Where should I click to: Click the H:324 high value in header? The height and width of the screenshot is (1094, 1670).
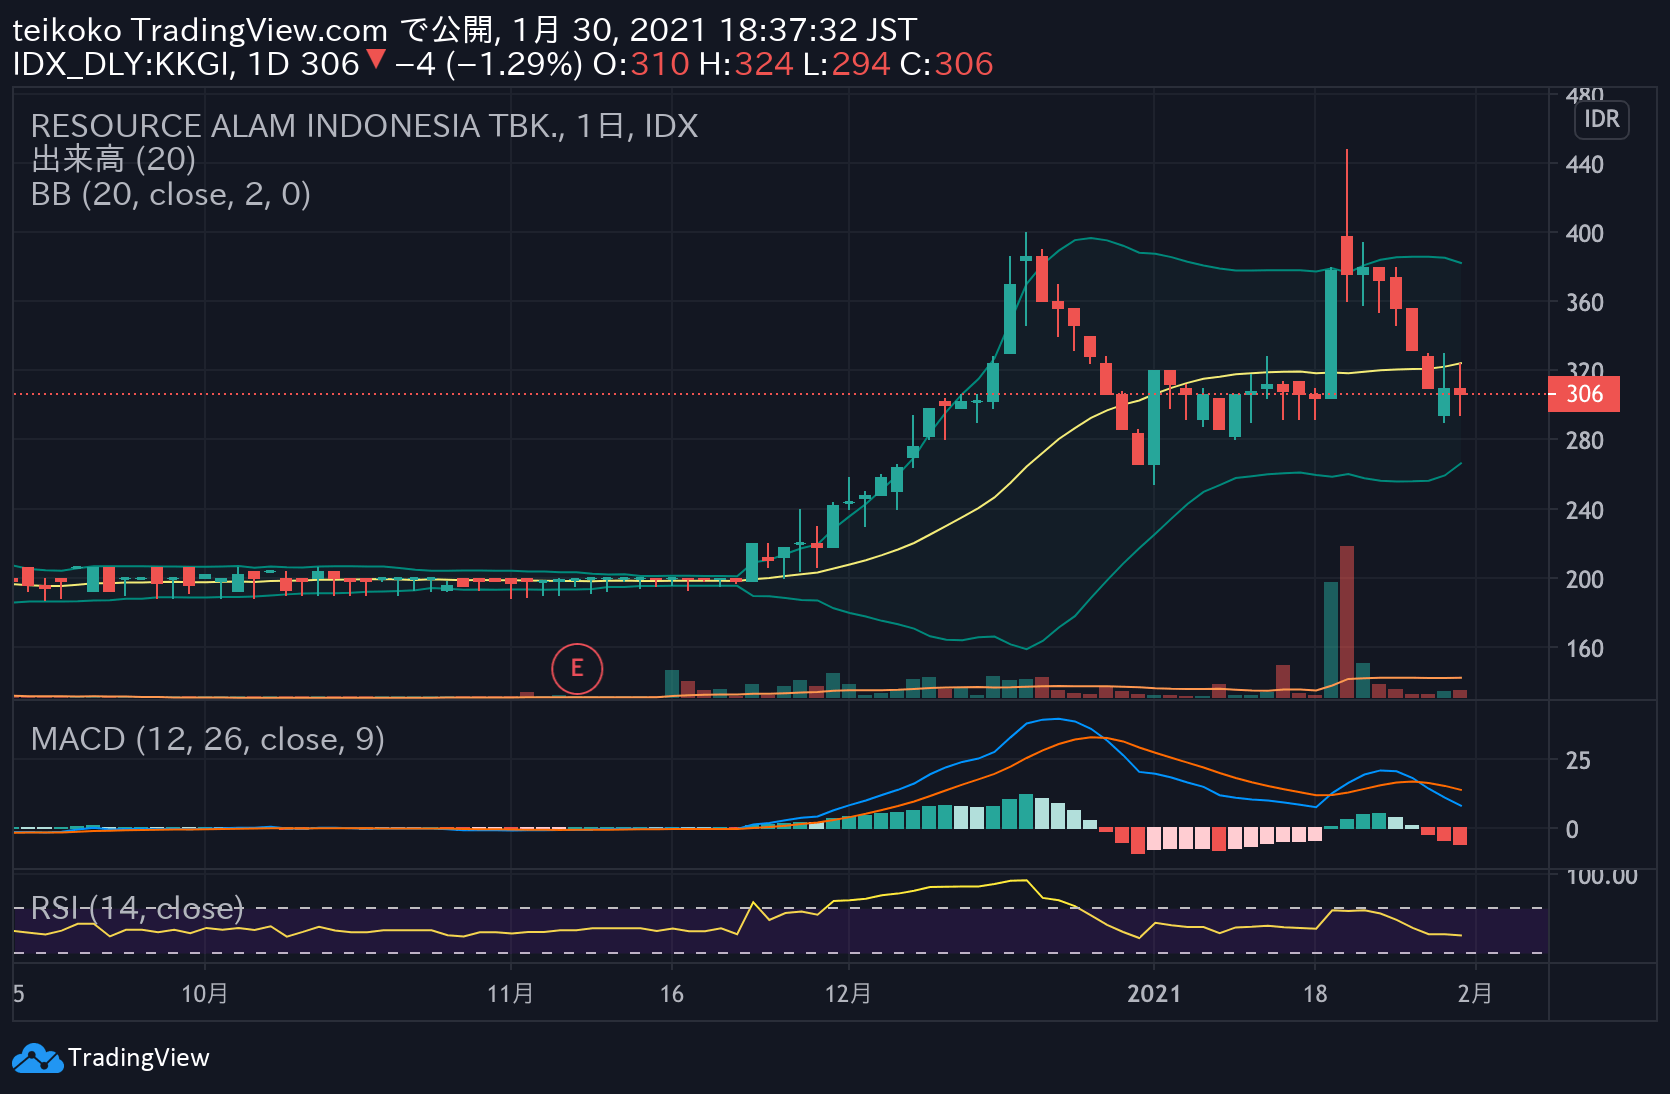pos(746,64)
